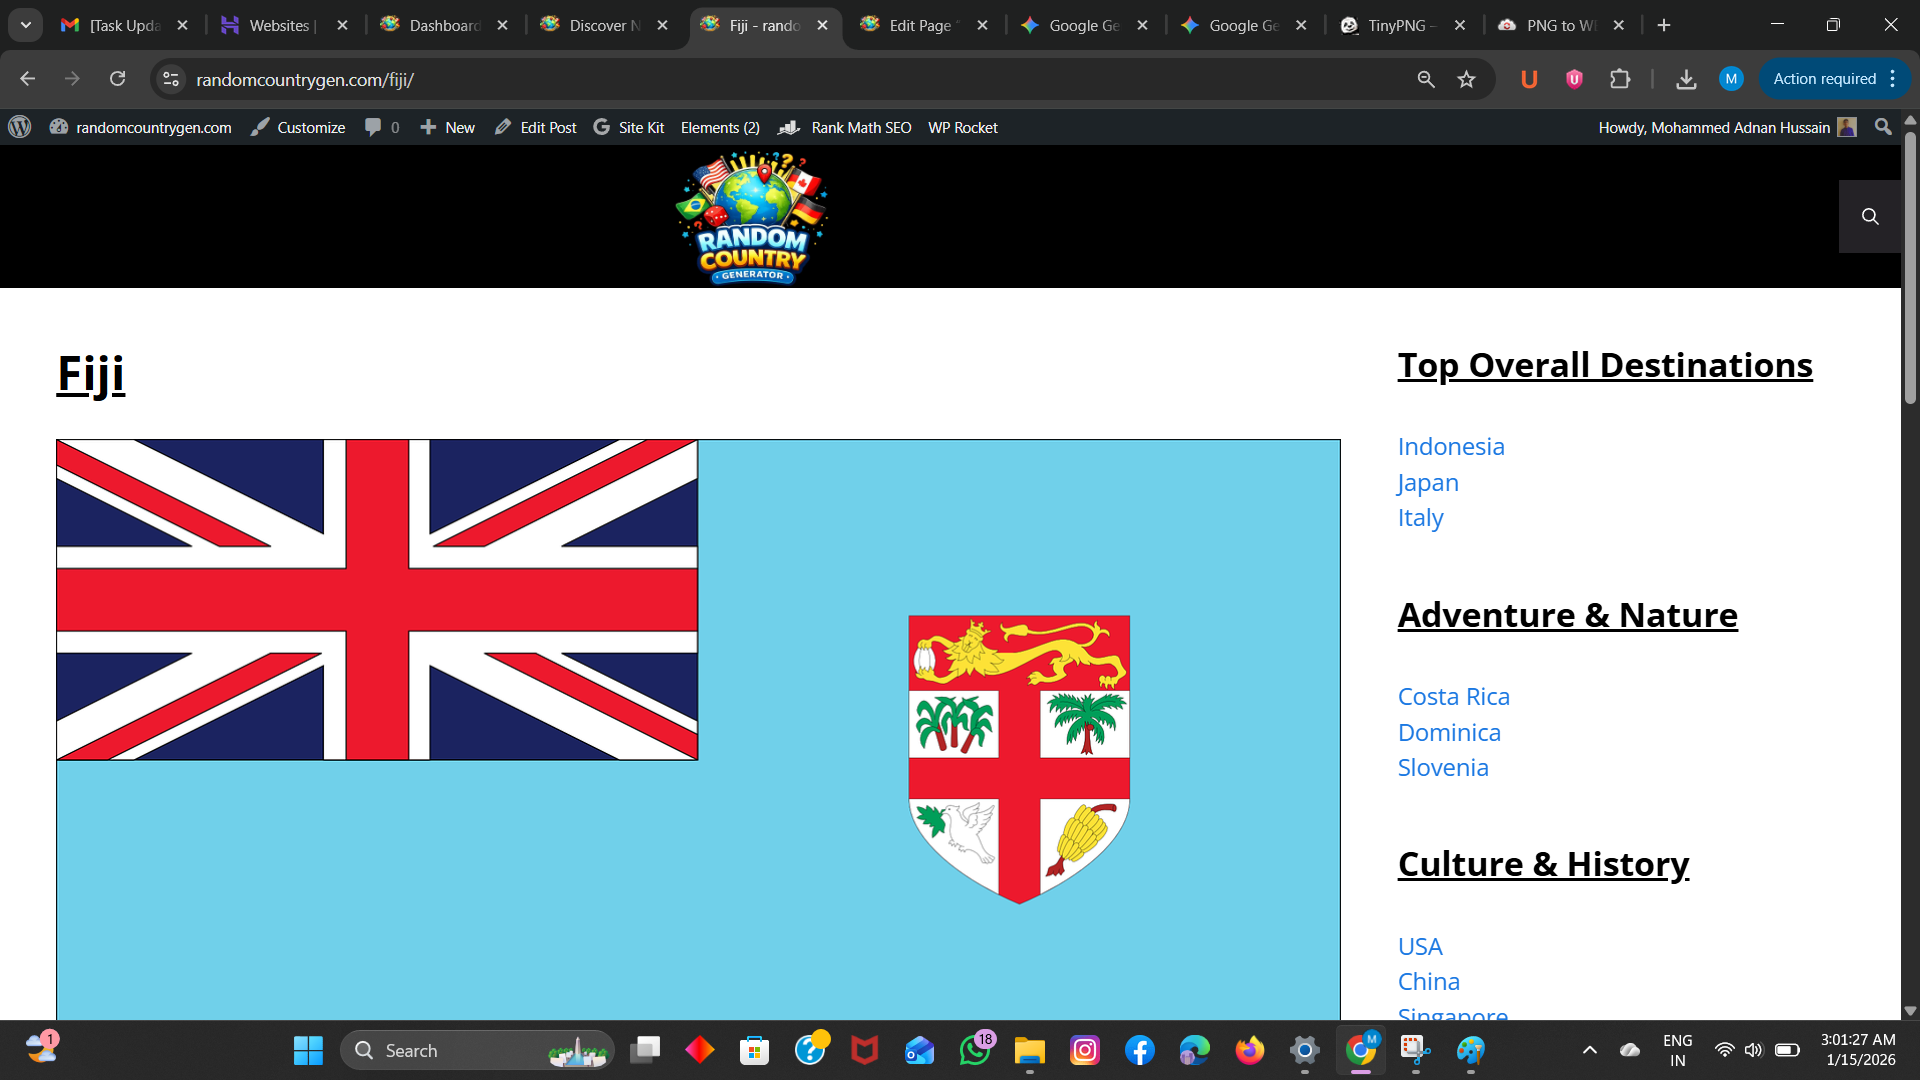1920x1080 pixels.
Task: Open Chrome downloads icon
Action: 1686,79
